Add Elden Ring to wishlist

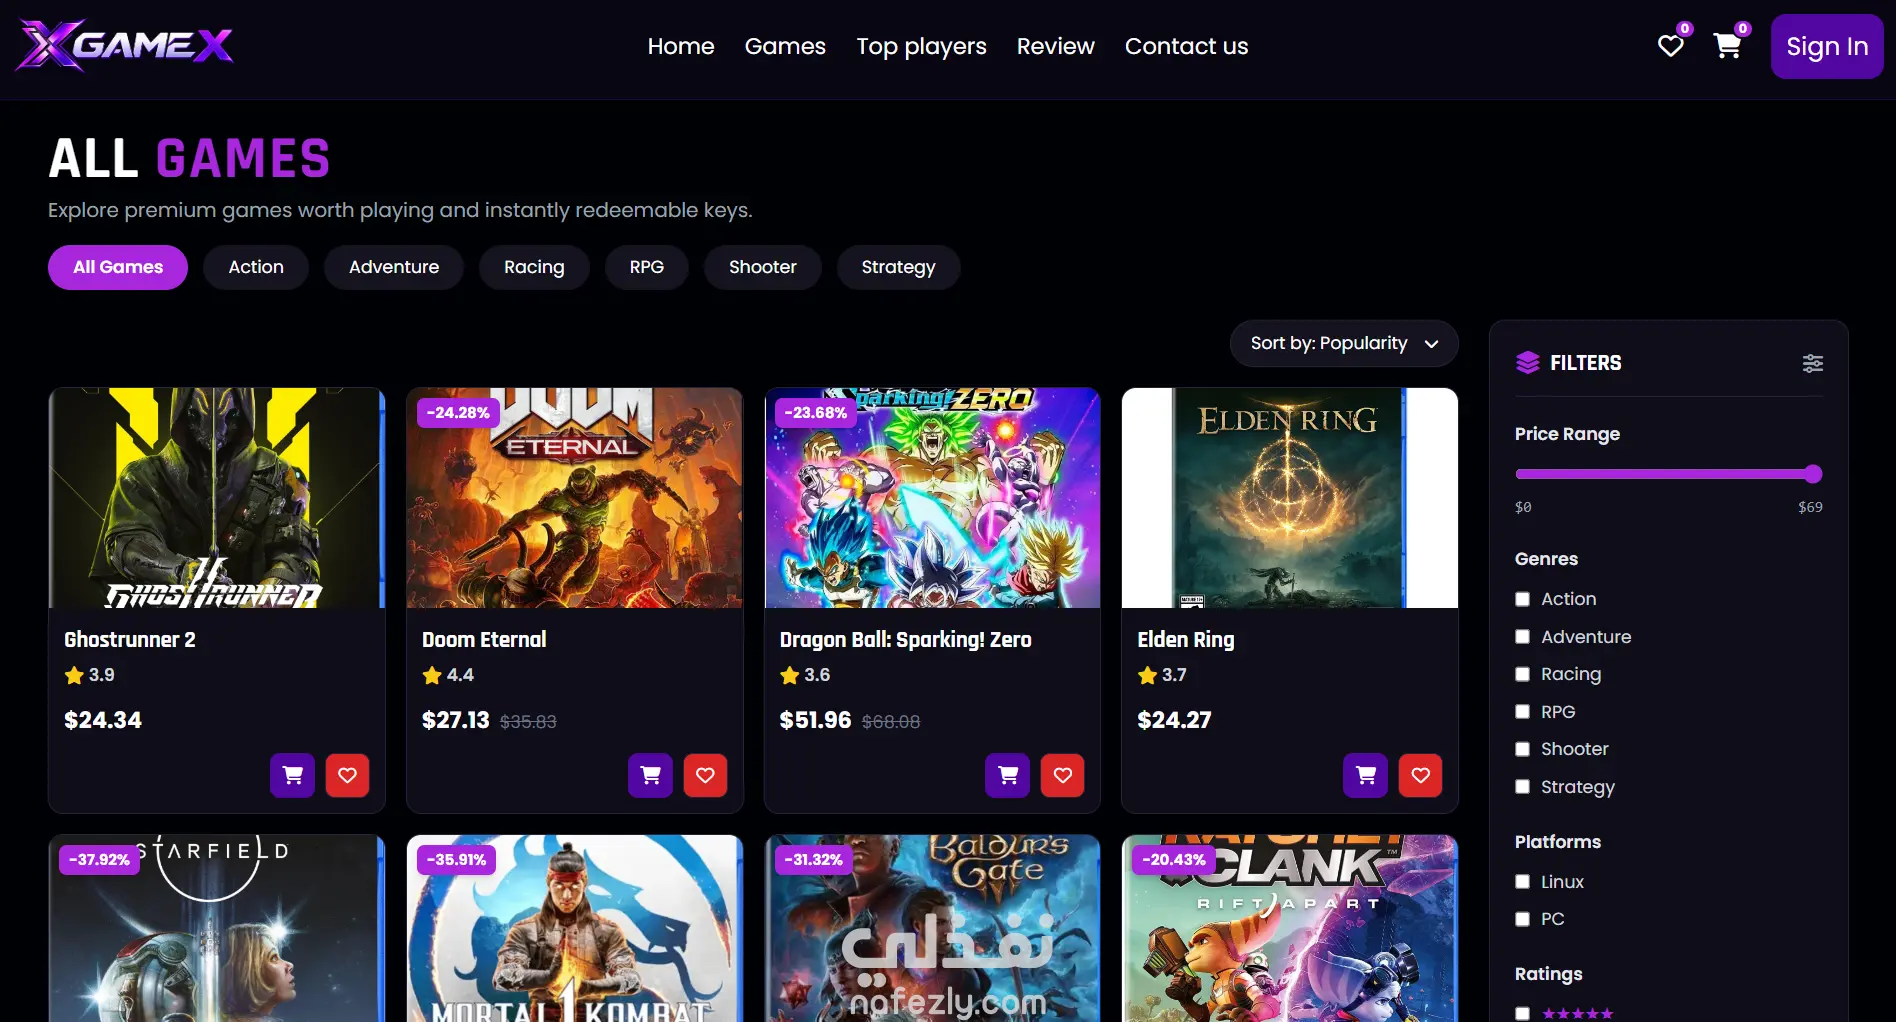coord(1420,775)
